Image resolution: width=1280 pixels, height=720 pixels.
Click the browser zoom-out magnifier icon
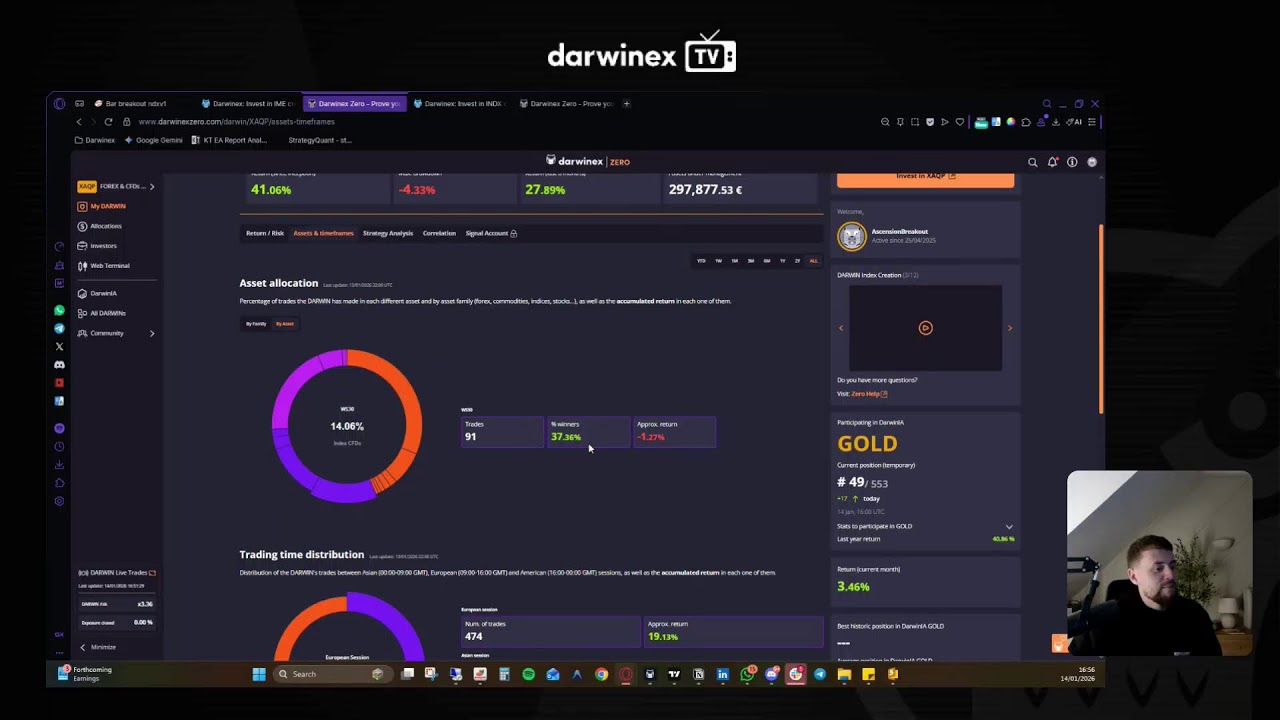[x=885, y=122]
